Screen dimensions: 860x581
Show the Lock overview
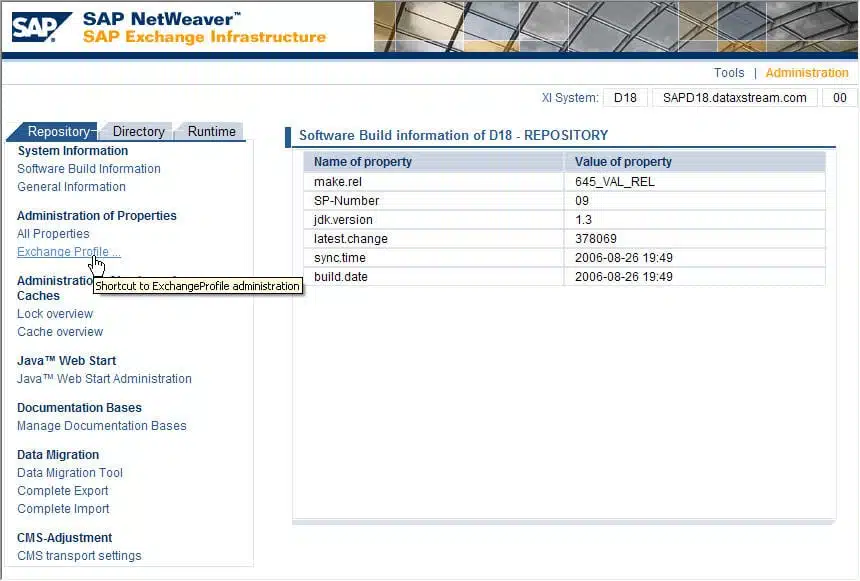[54, 313]
